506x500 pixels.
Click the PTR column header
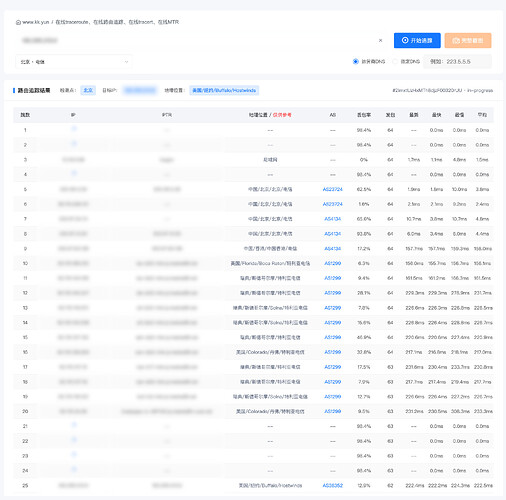click(x=167, y=115)
